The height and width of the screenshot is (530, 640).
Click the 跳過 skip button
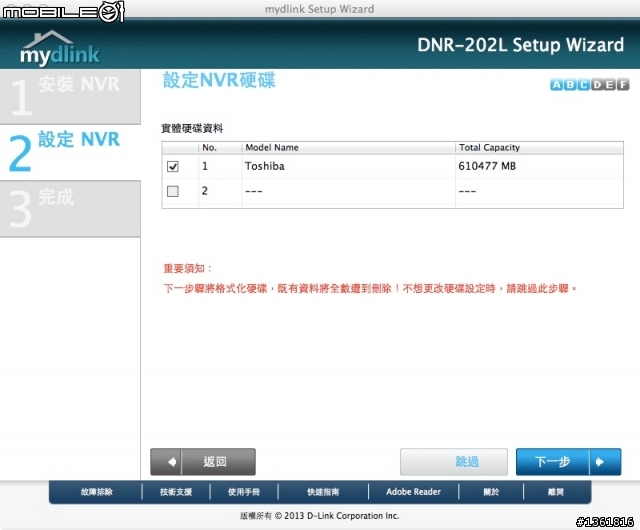click(x=454, y=462)
